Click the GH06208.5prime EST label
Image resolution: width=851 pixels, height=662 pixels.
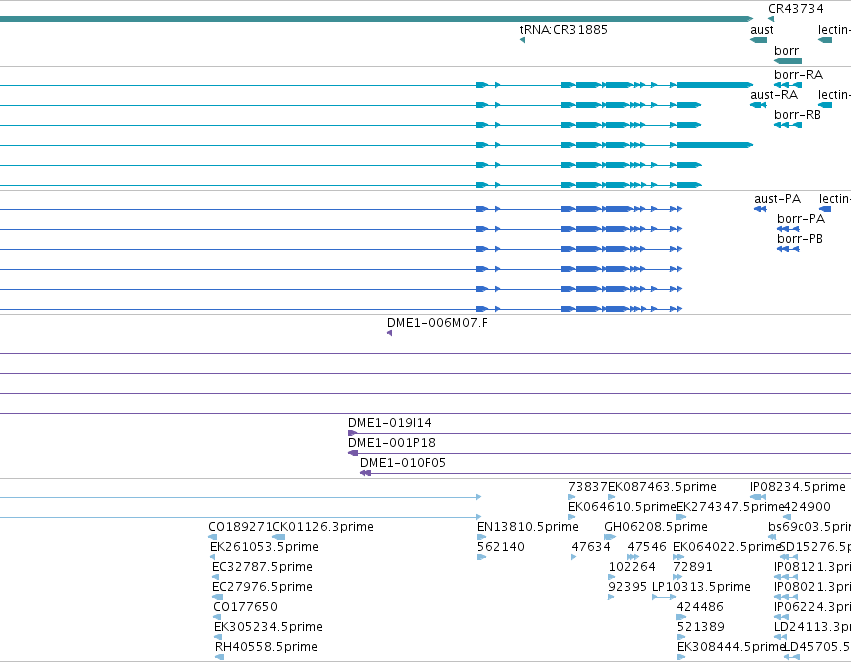pyautogui.click(x=656, y=527)
